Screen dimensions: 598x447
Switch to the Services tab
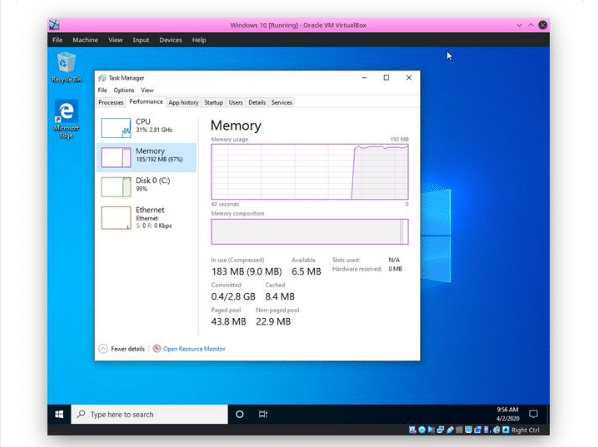click(282, 102)
